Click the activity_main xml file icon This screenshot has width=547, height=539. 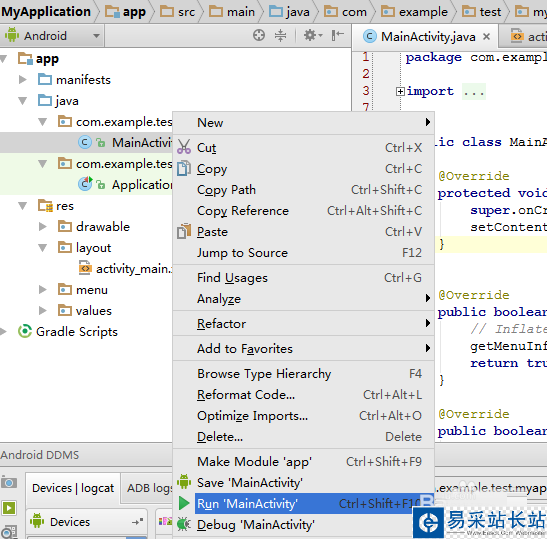pos(85,268)
